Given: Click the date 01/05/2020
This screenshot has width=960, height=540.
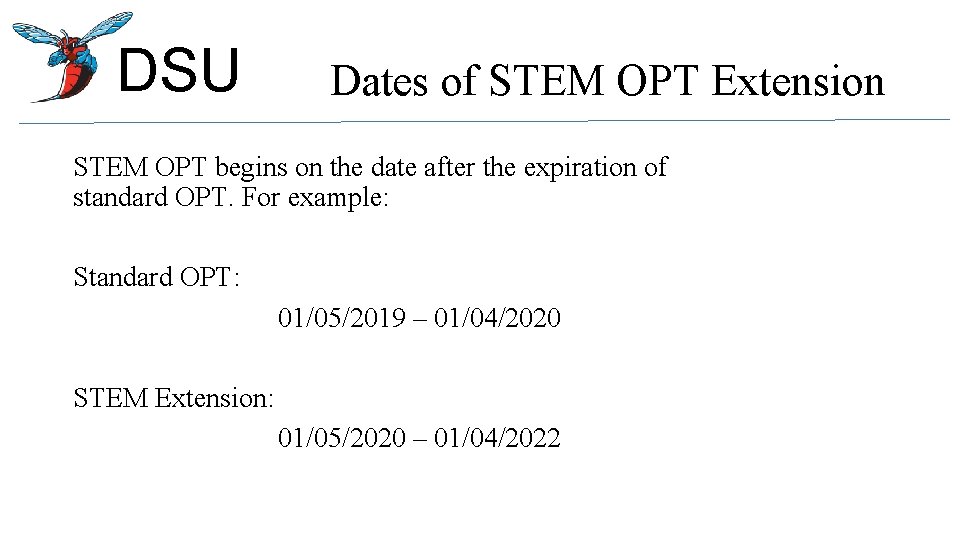Looking at the screenshot, I should tap(342, 438).
